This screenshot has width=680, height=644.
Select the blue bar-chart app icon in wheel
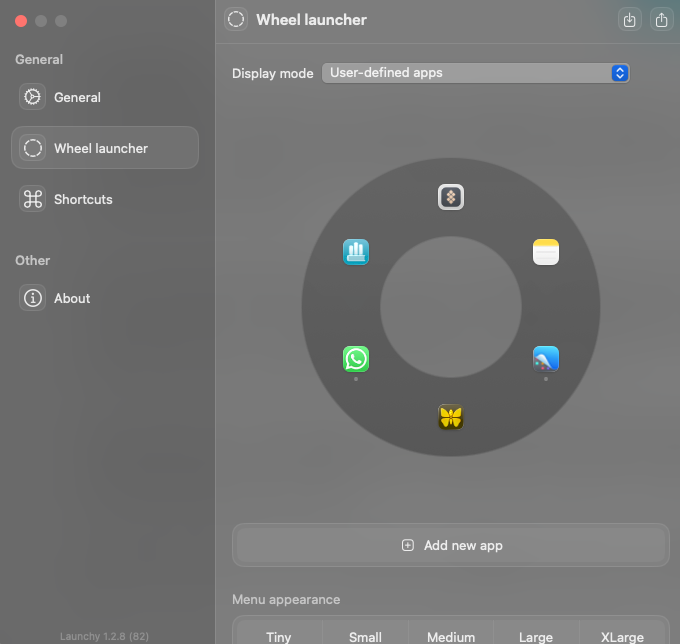(356, 252)
